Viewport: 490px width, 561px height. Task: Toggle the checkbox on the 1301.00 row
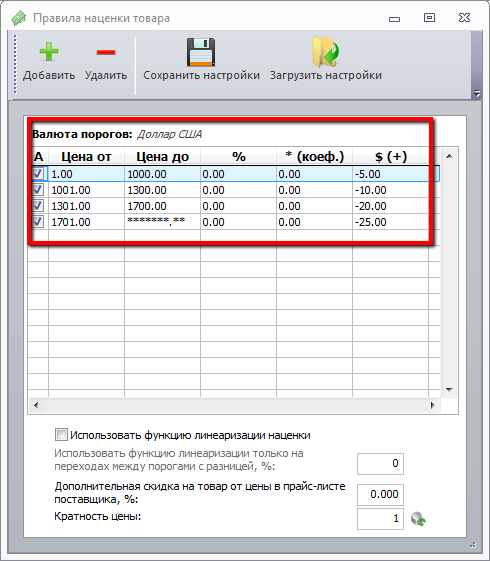38,206
